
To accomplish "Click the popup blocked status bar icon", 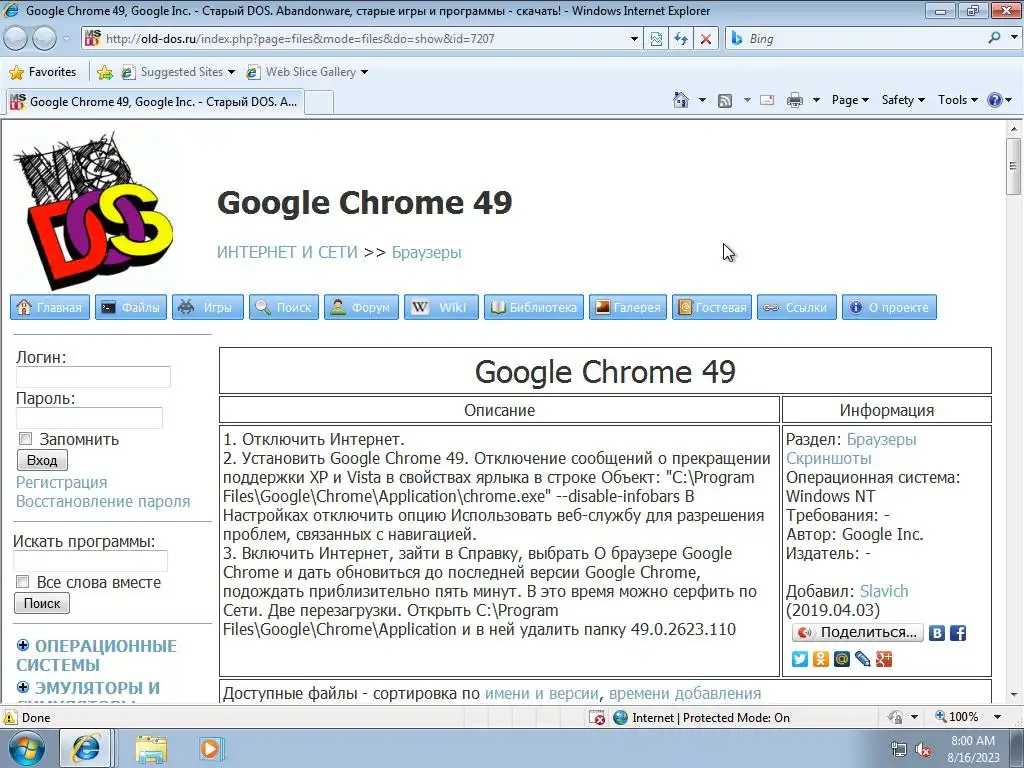I will pos(596,718).
